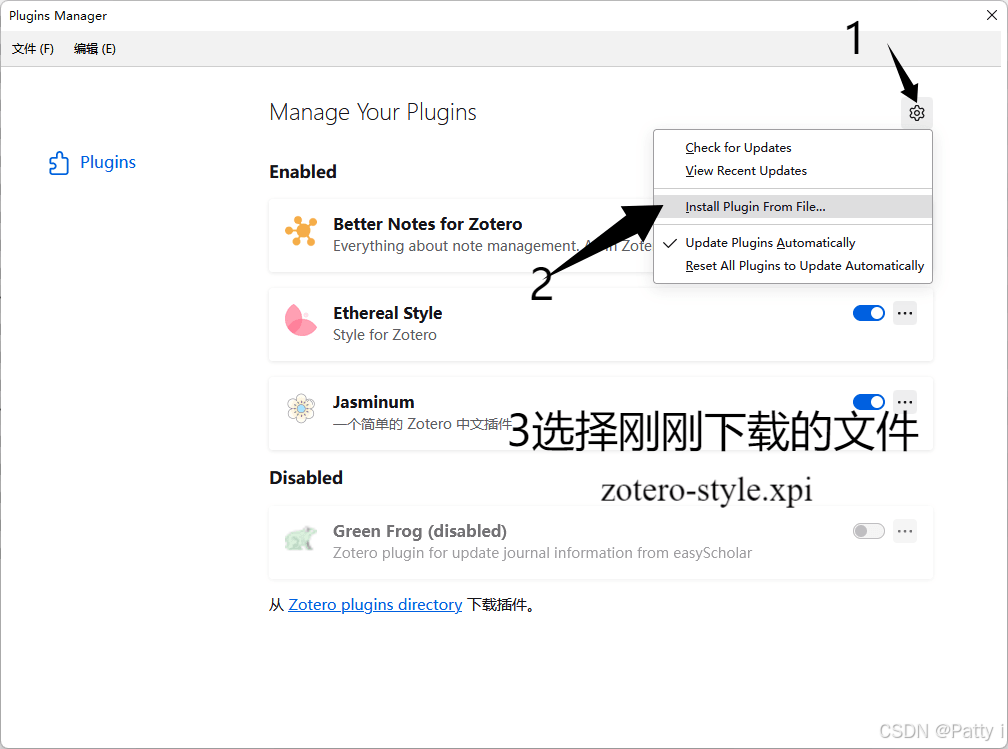Select View Recent Updates
This screenshot has height=749, width=1008.
pyautogui.click(x=793, y=171)
